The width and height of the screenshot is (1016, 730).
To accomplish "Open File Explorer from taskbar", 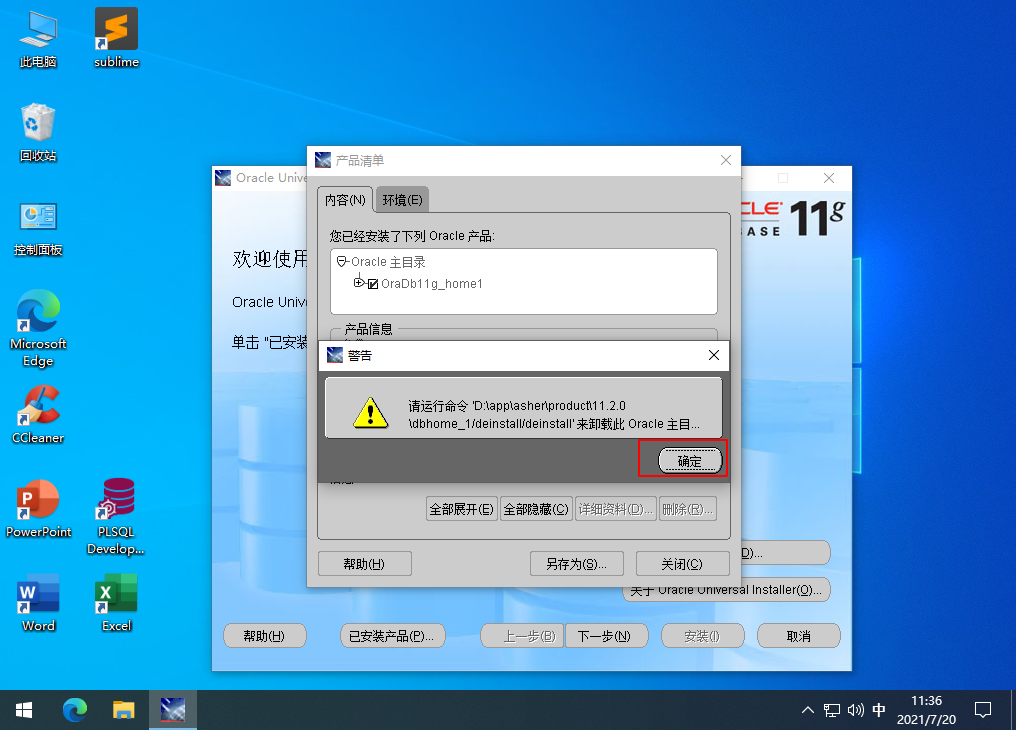I will [123, 711].
